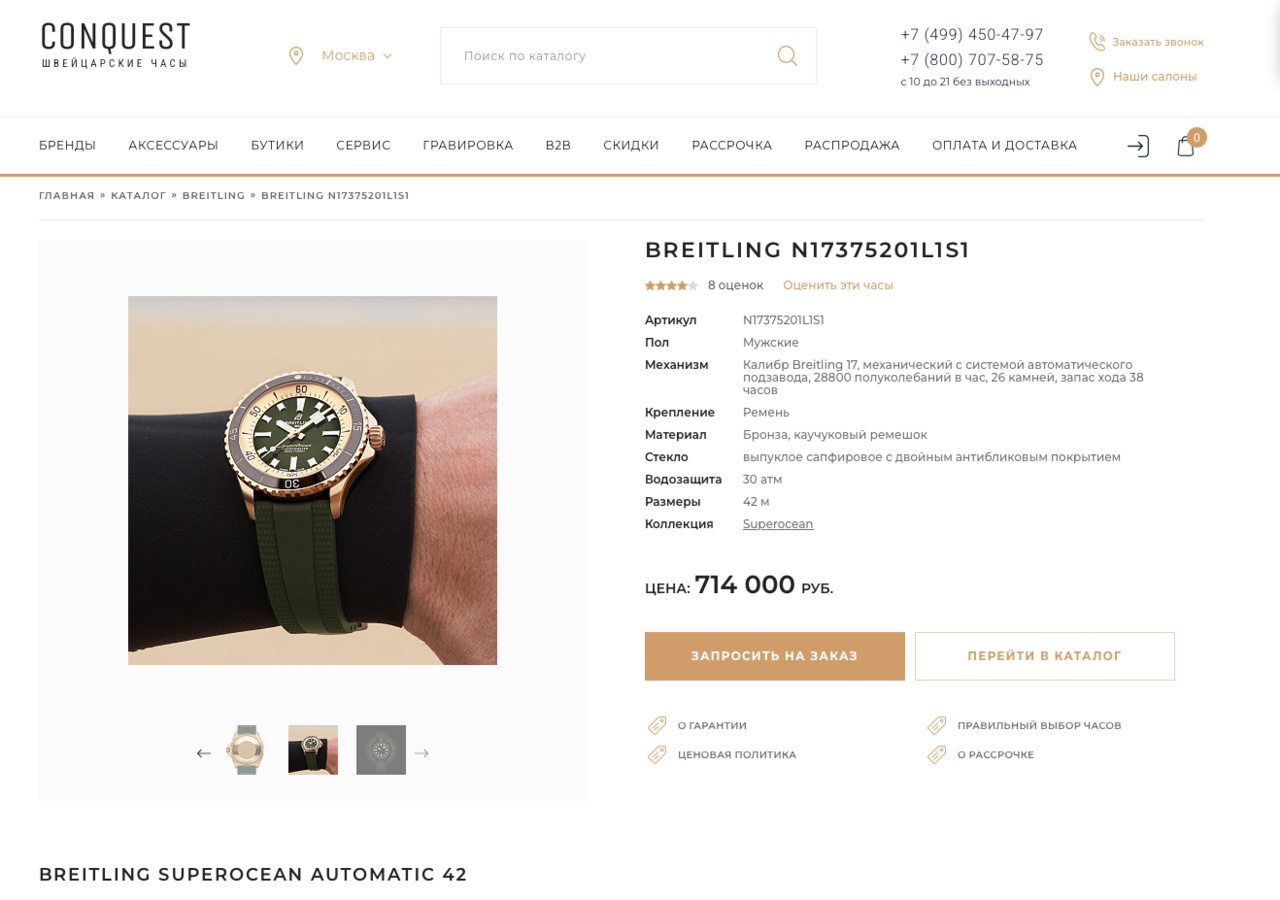Click the map pin beside Наши салоны
Viewport: 1280px width, 900px height.
click(x=1097, y=77)
